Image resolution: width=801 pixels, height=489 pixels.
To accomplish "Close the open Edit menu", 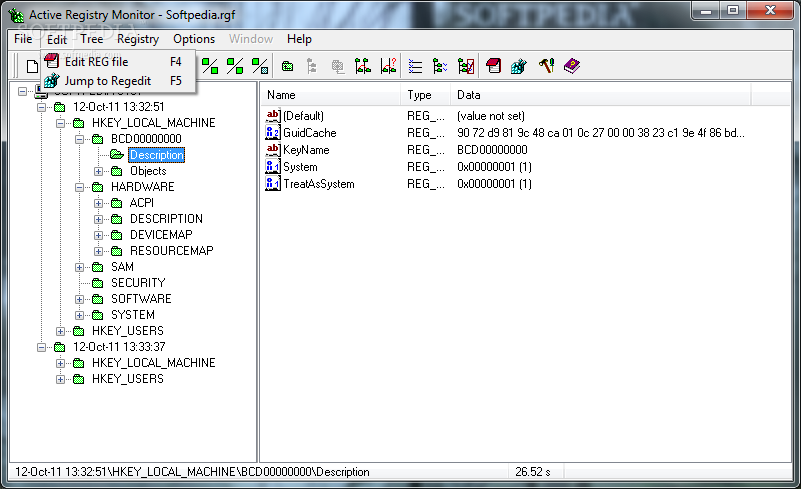I will point(57,39).
